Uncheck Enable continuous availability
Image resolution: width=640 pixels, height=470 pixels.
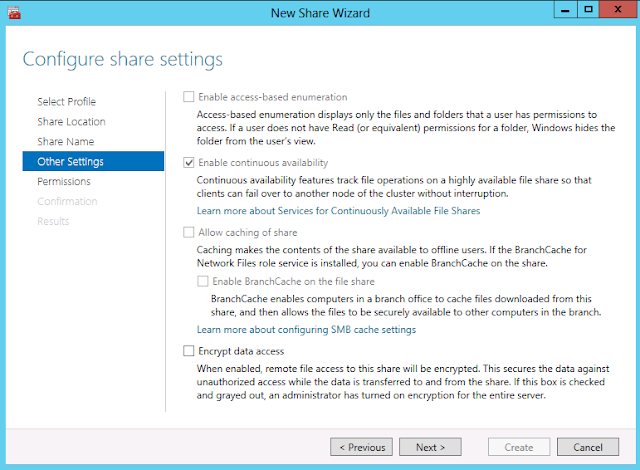tap(190, 163)
